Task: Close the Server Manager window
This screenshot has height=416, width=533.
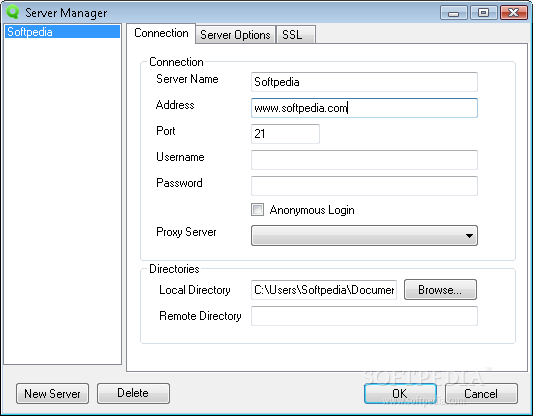Action: point(514,13)
